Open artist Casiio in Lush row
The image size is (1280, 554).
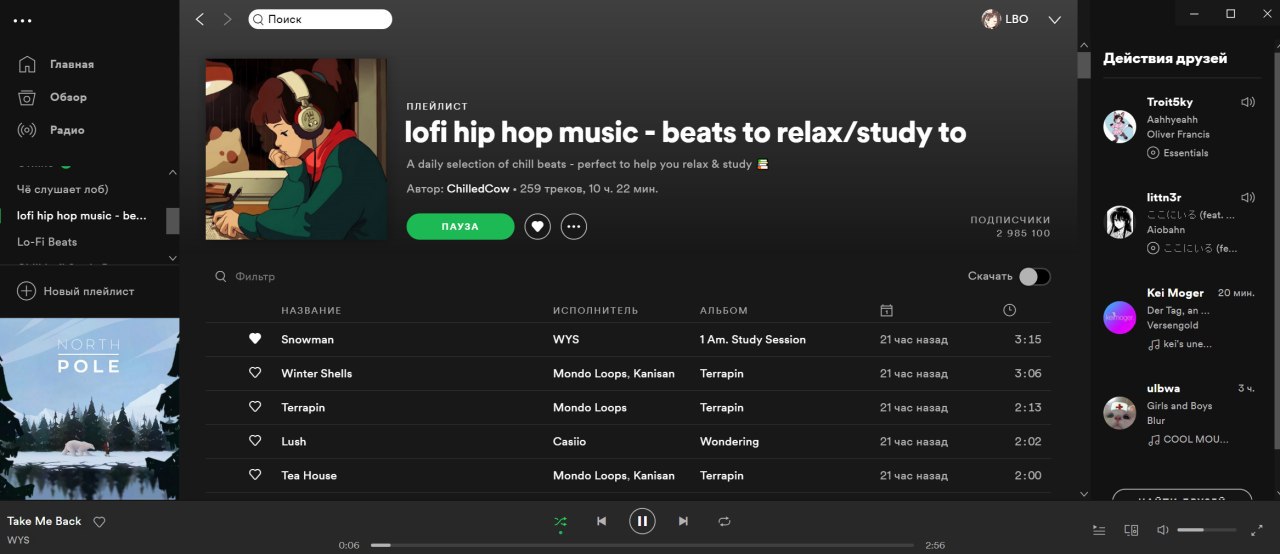(570, 442)
